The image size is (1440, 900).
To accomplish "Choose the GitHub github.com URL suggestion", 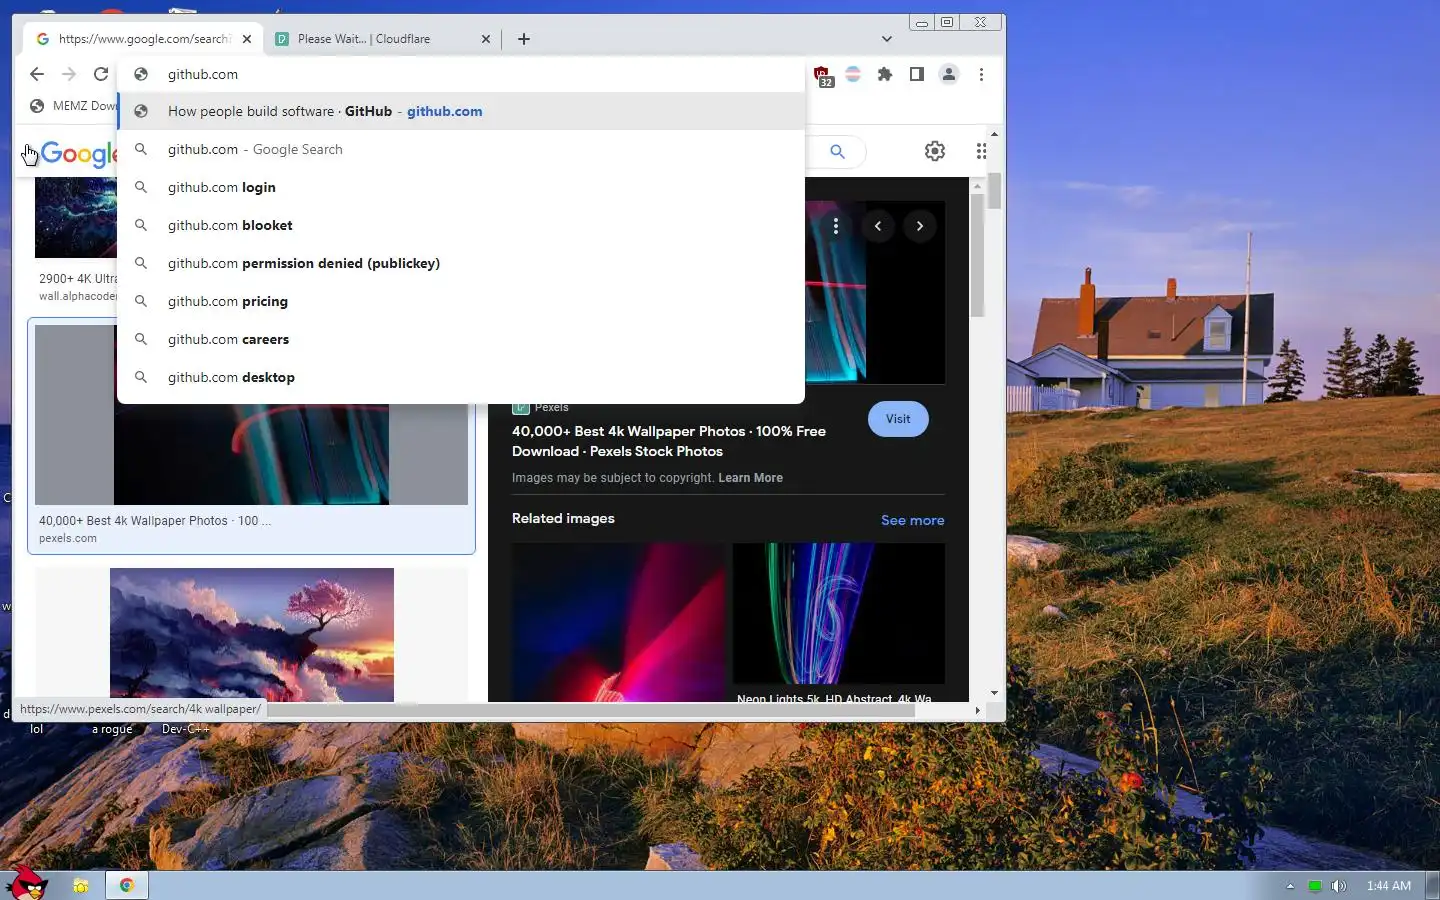I will click(461, 111).
